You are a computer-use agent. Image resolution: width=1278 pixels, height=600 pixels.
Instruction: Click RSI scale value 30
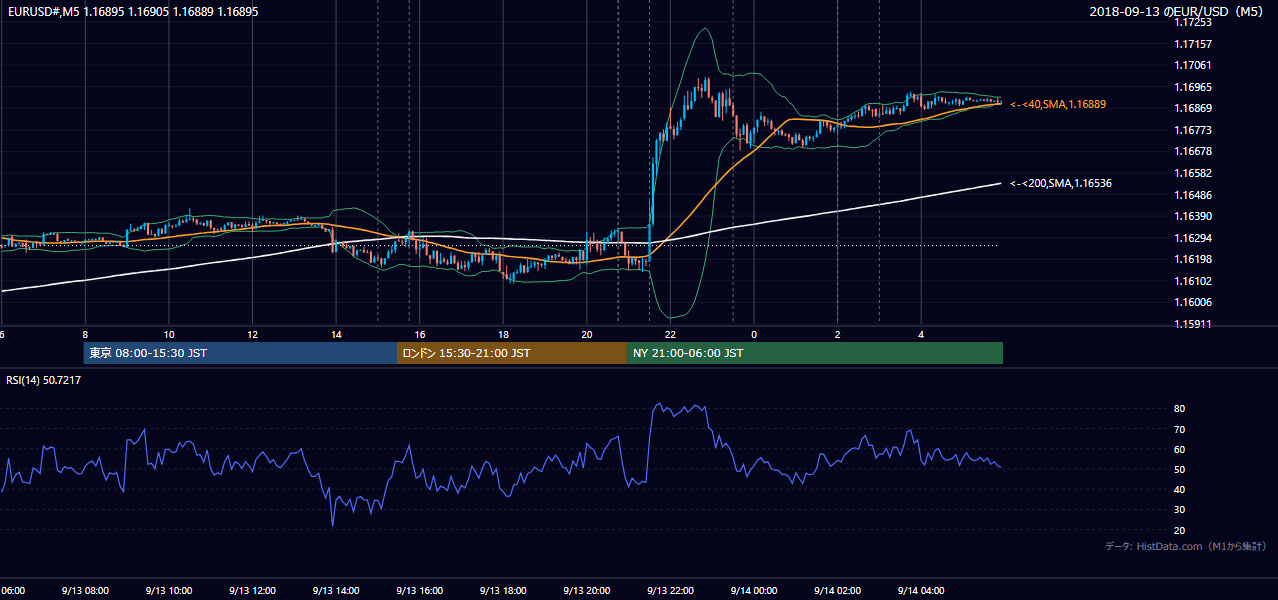pyautogui.click(x=1180, y=509)
